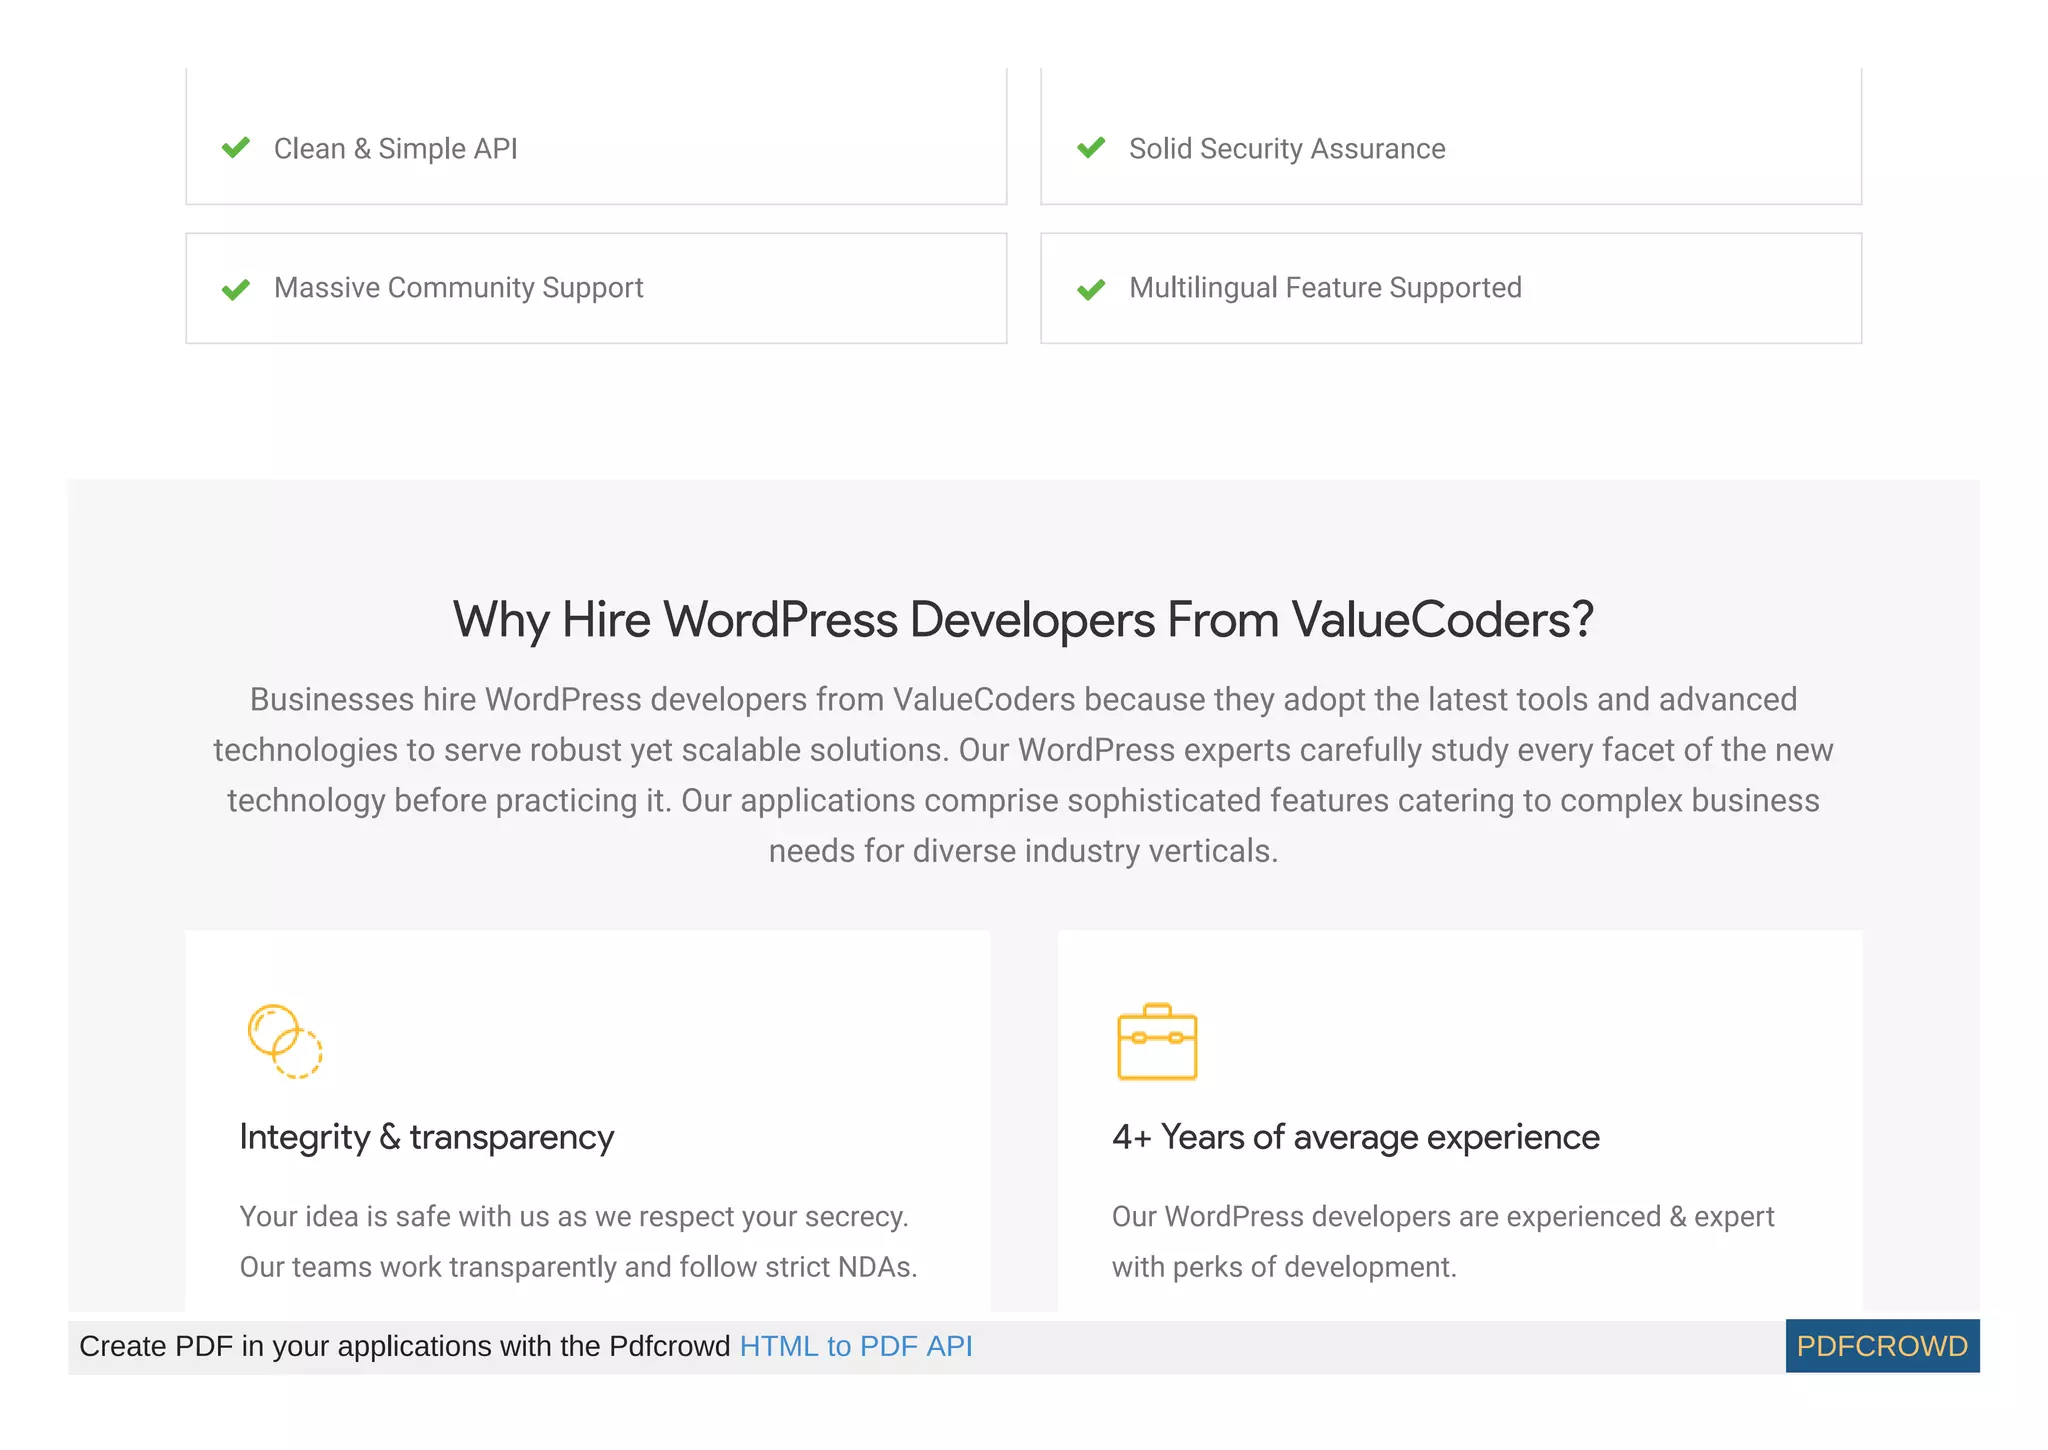Click the text 'Our WordPress developers are experienced & expert'
The image size is (2048, 1450).
point(1443,1216)
